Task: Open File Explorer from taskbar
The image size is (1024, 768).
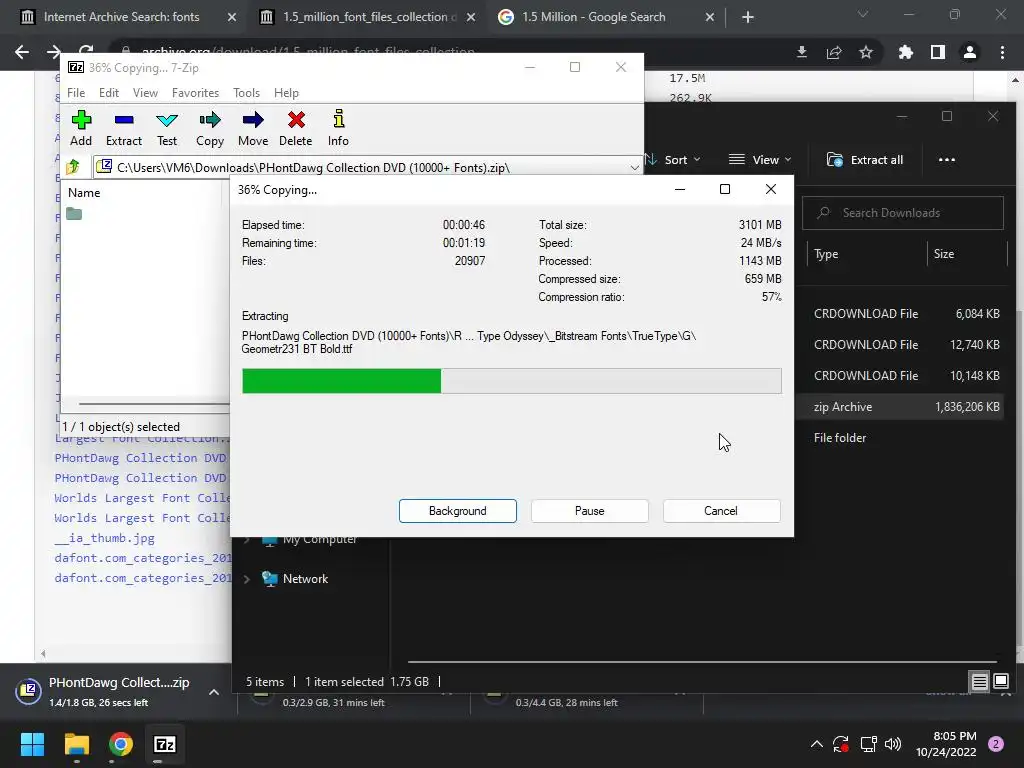Action: (x=76, y=744)
